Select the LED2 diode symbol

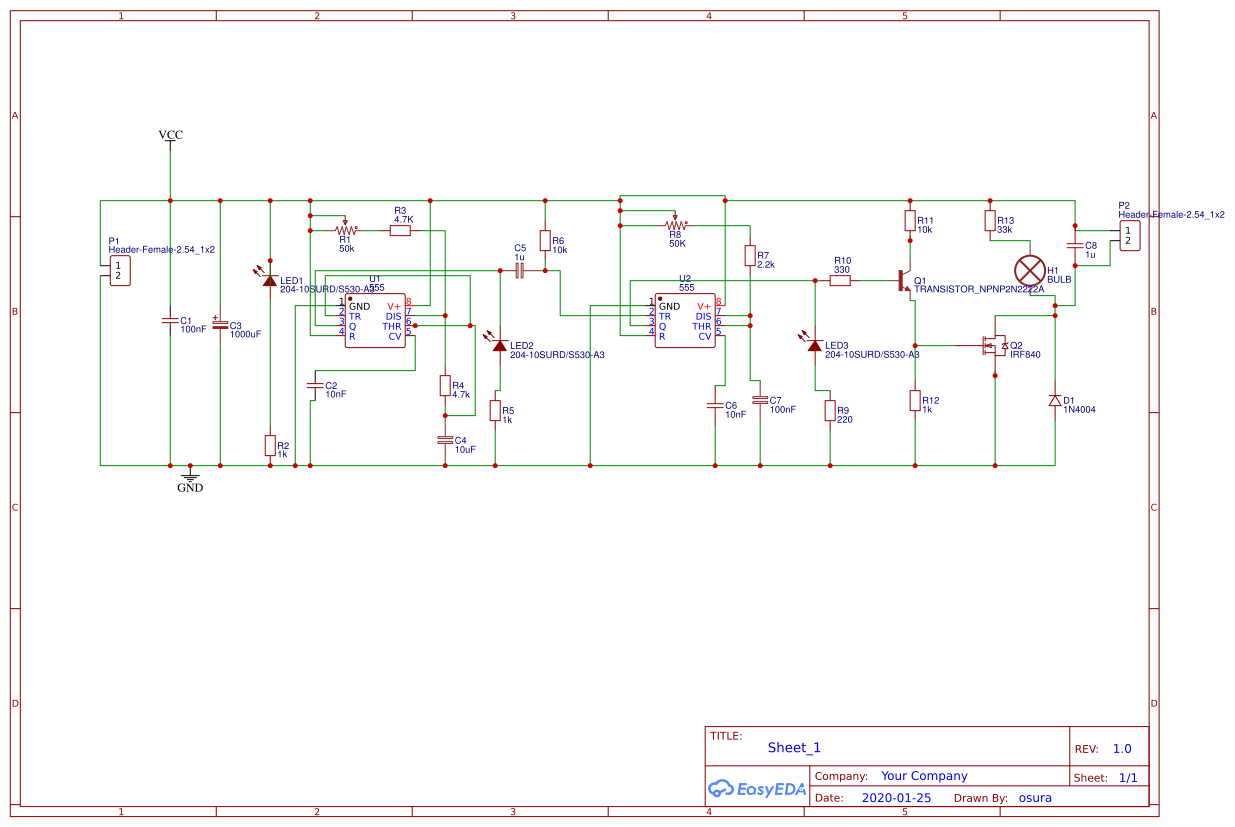coord(499,344)
